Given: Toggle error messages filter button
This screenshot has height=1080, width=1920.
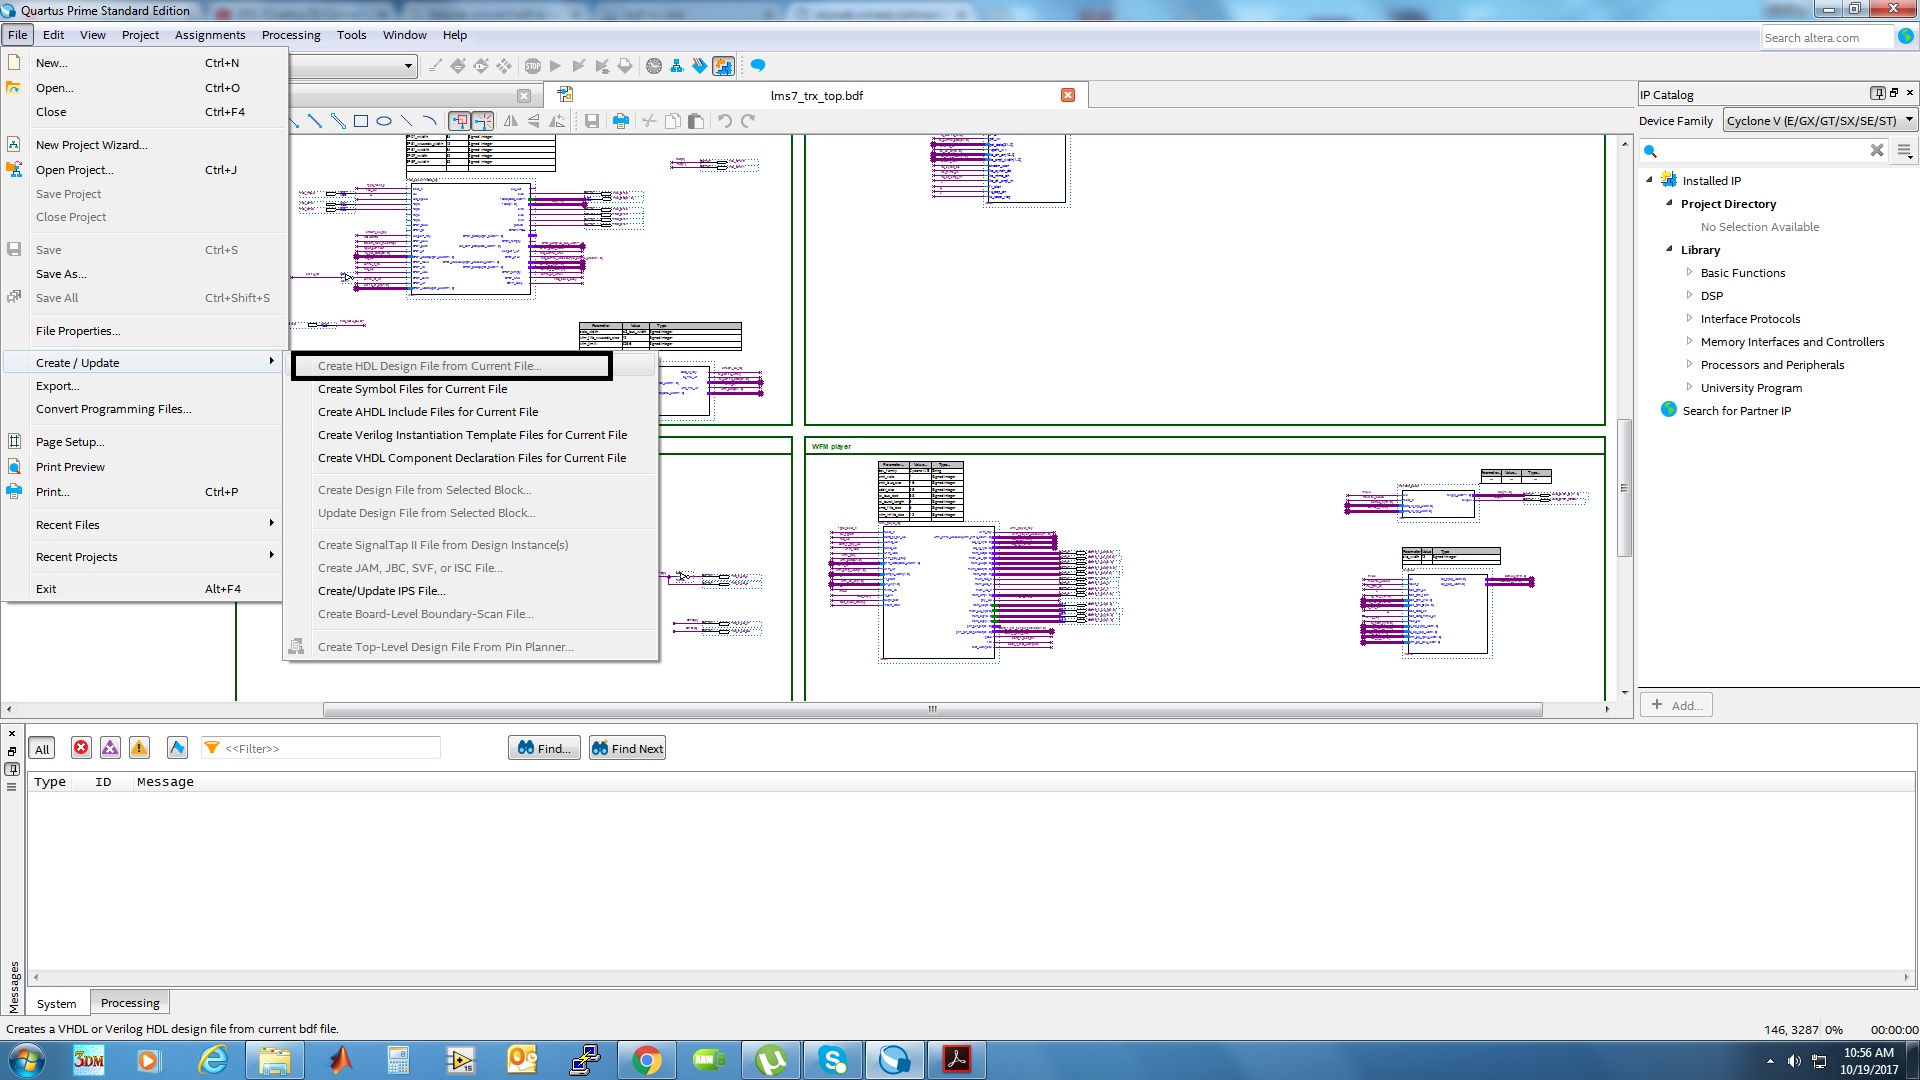Looking at the screenshot, I should pos(81,748).
